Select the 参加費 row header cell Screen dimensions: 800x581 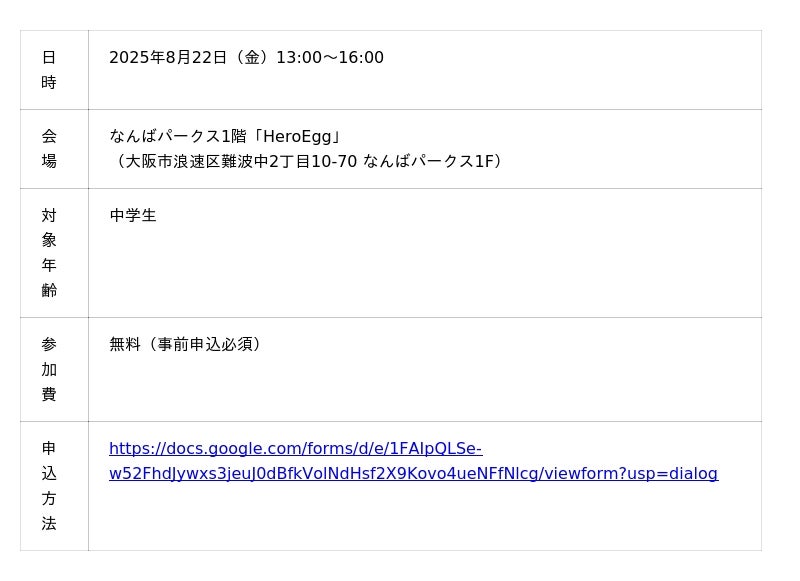(49, 369)
